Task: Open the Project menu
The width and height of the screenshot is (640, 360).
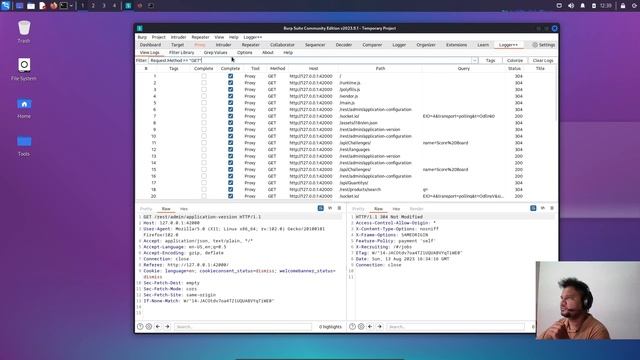Action: (x=158, y=37)
